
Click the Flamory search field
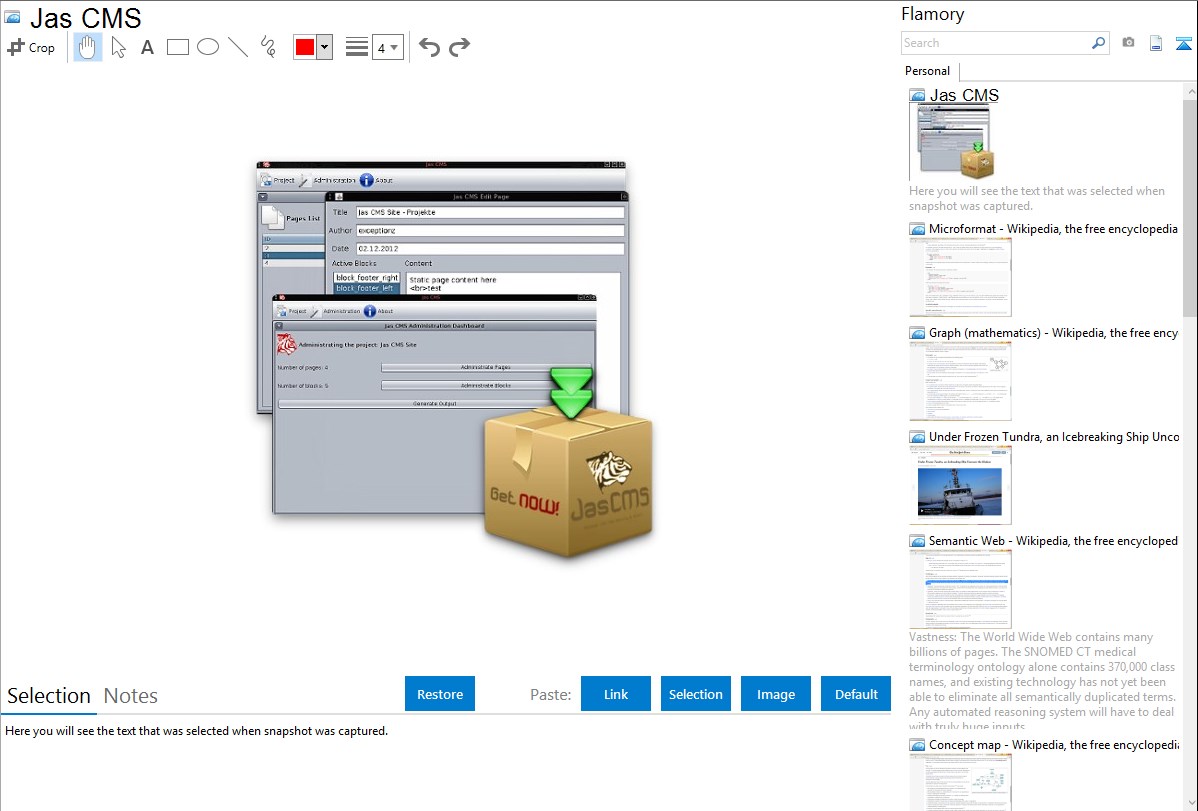click(995, 43)
